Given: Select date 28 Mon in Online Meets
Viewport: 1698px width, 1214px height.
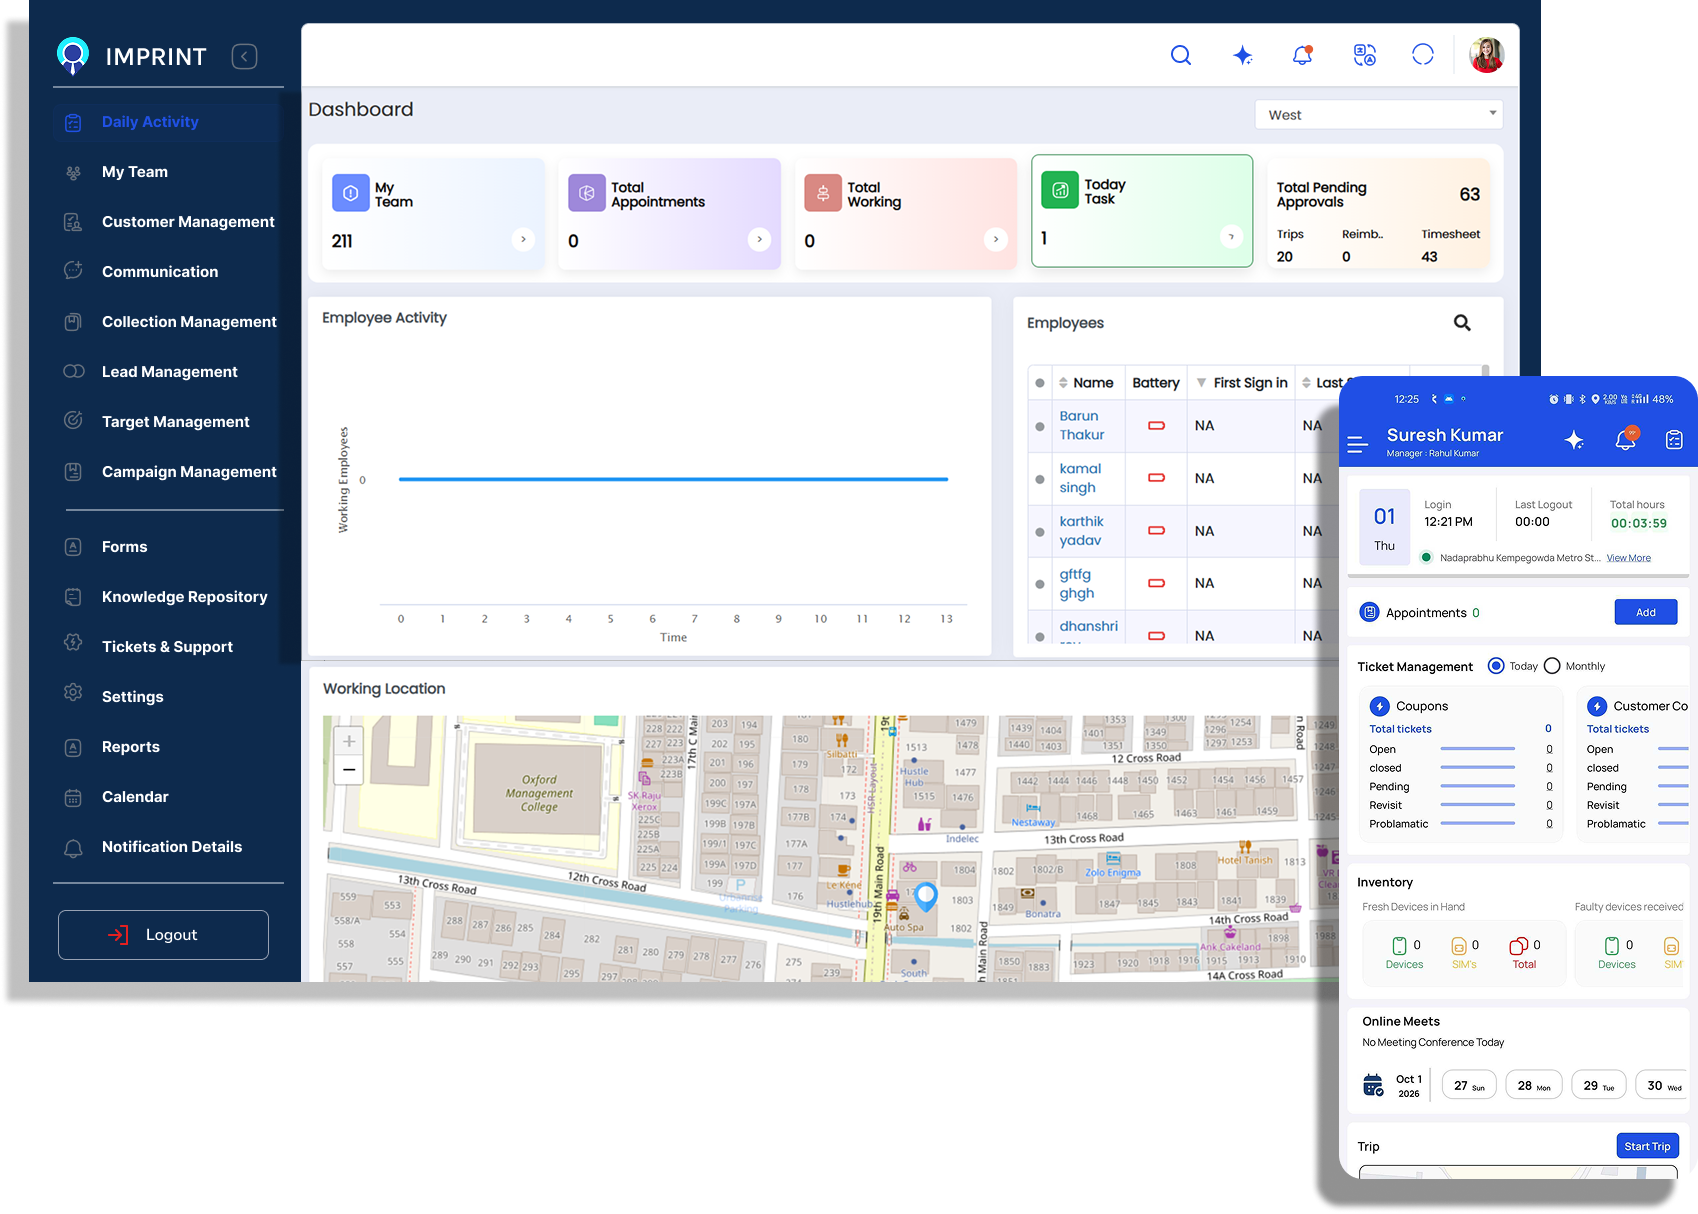Looking at the screenshot, I should tap(1533, 1085).
